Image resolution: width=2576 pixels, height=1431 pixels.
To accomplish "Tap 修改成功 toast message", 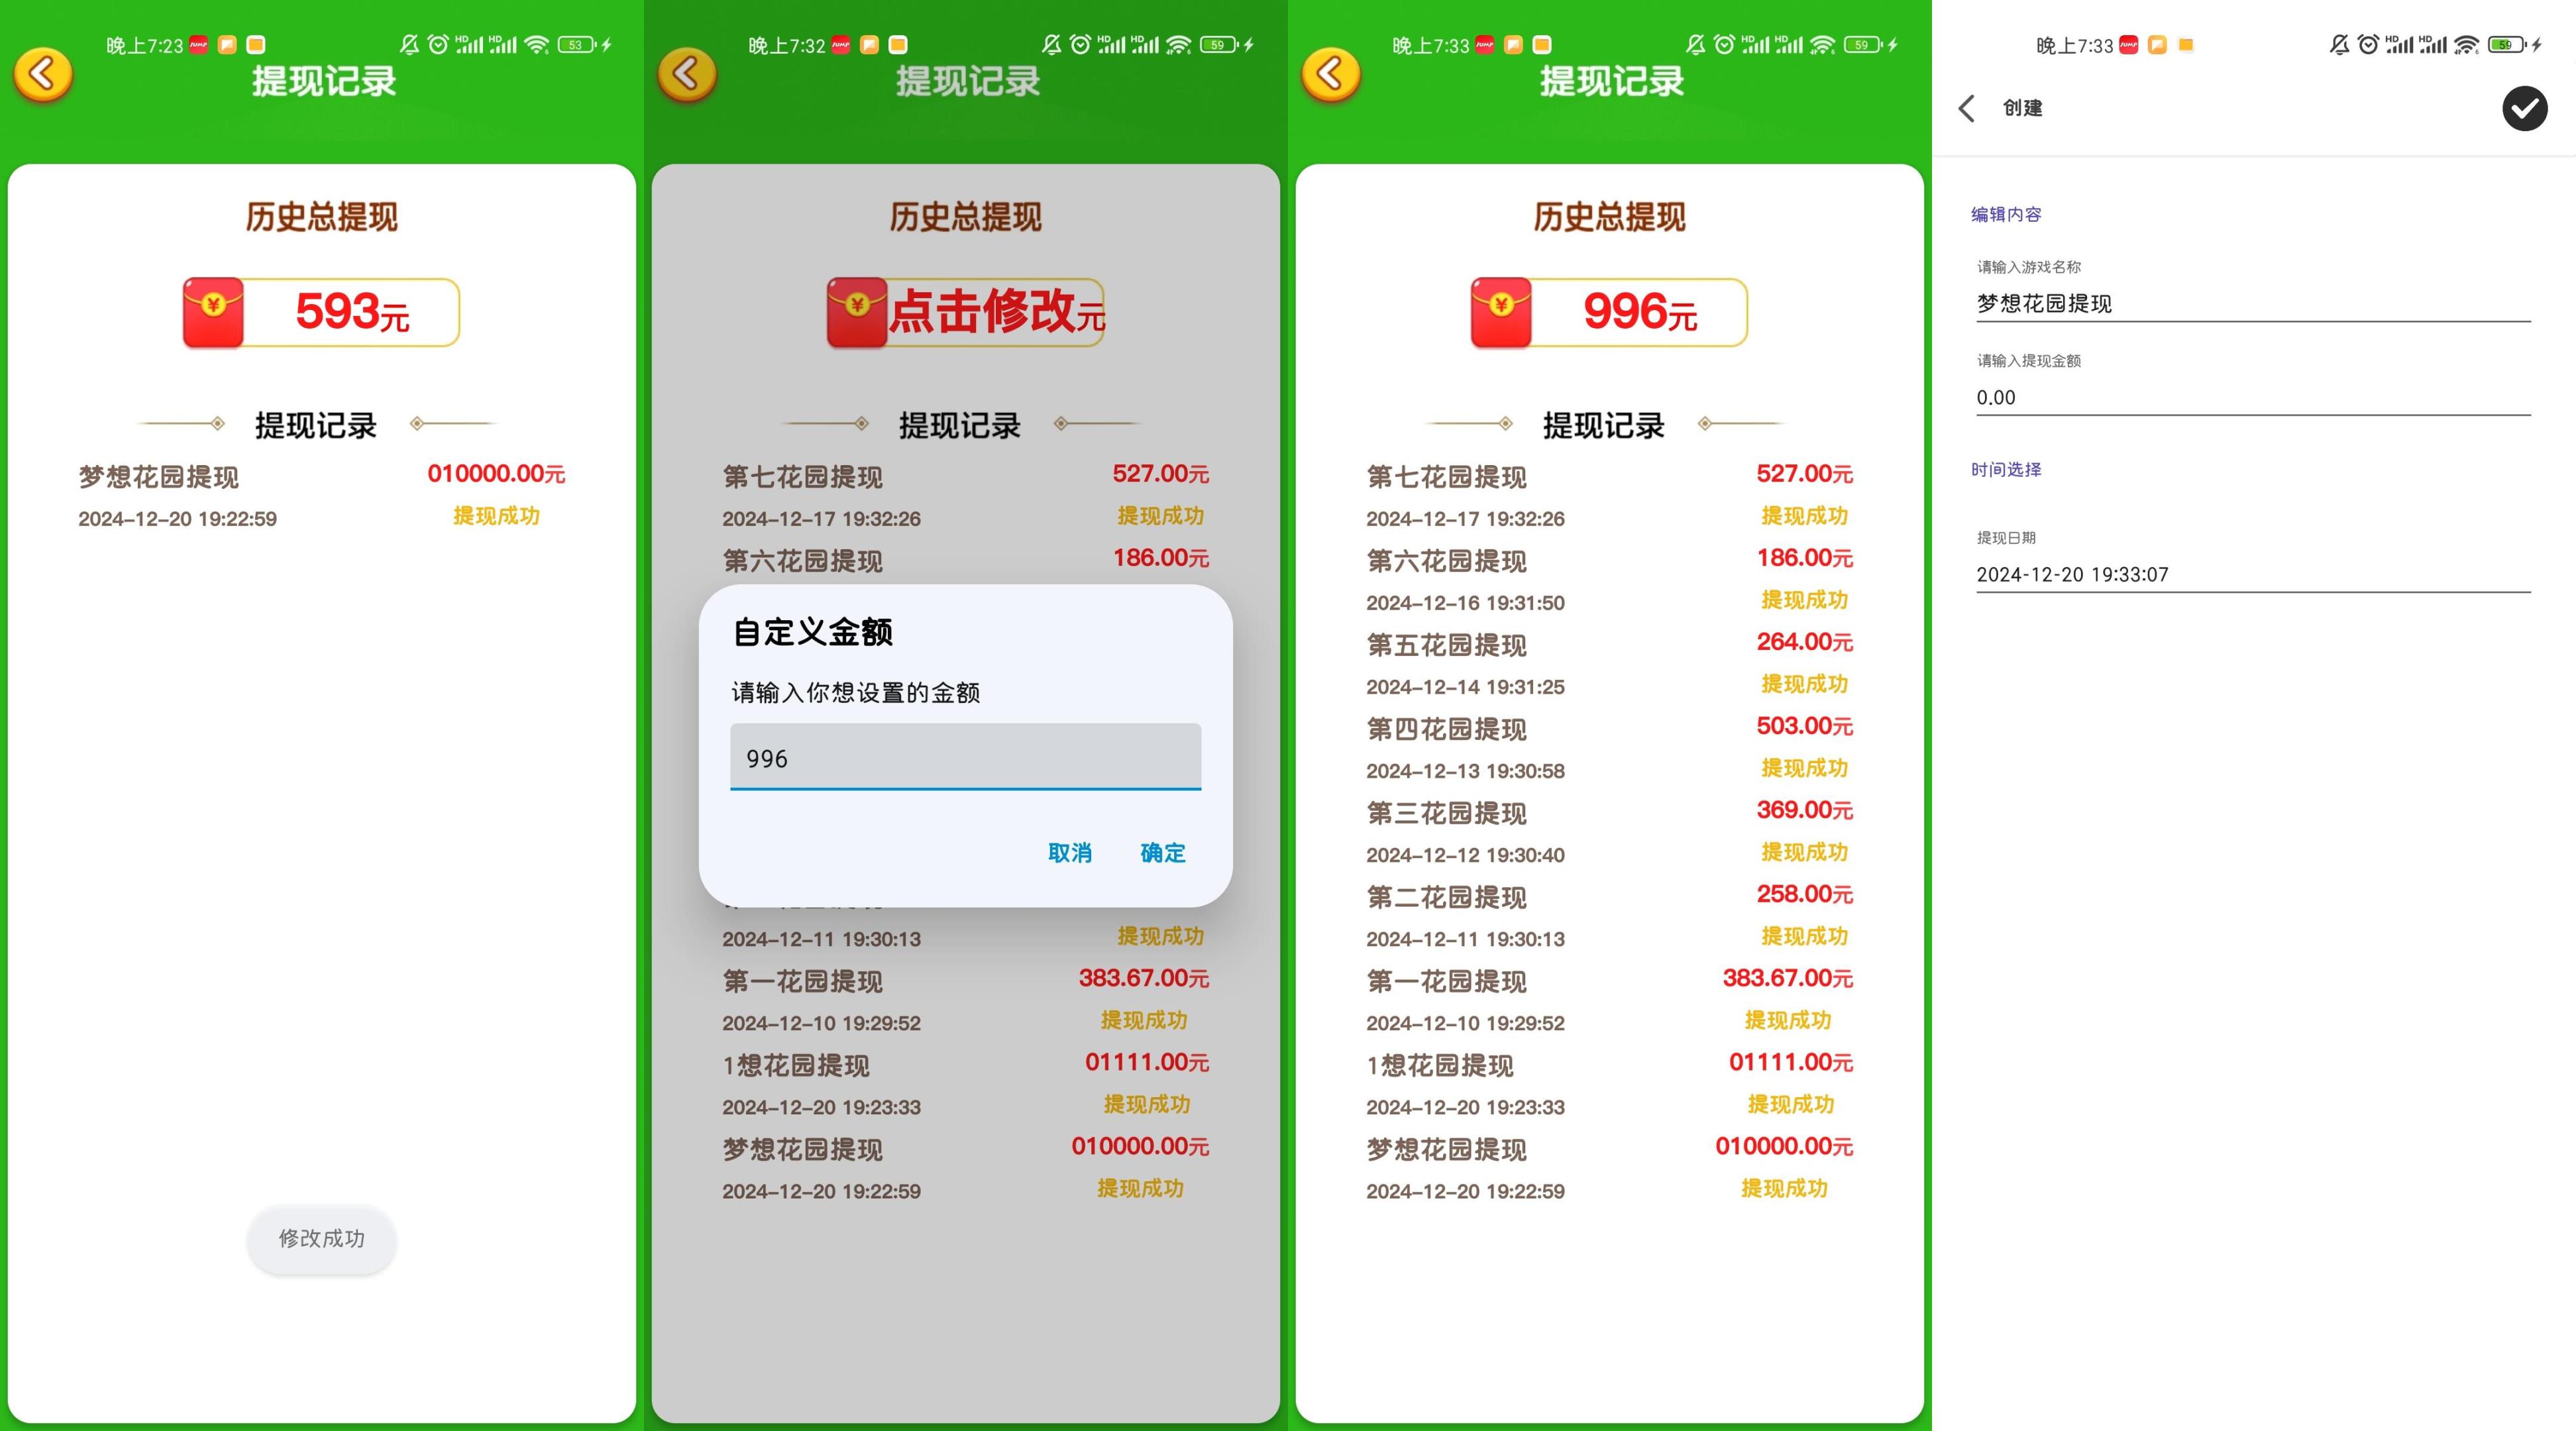I will point(321,1239).
